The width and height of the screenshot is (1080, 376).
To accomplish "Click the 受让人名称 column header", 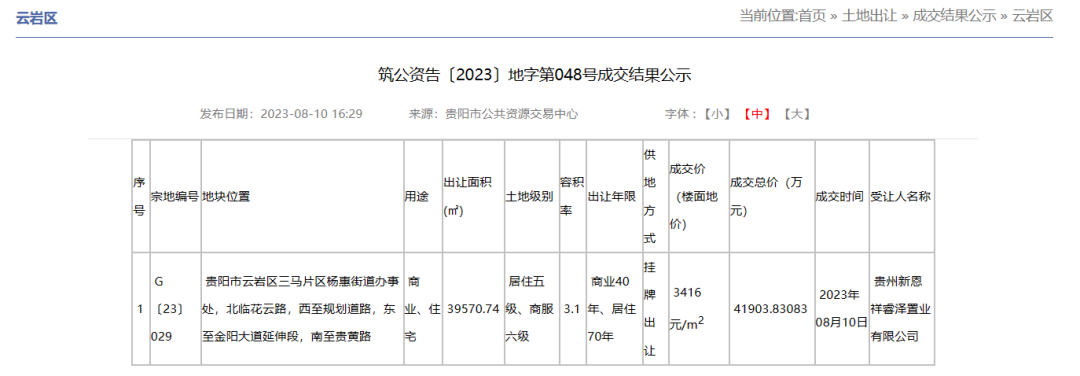I will pos(902,197).
